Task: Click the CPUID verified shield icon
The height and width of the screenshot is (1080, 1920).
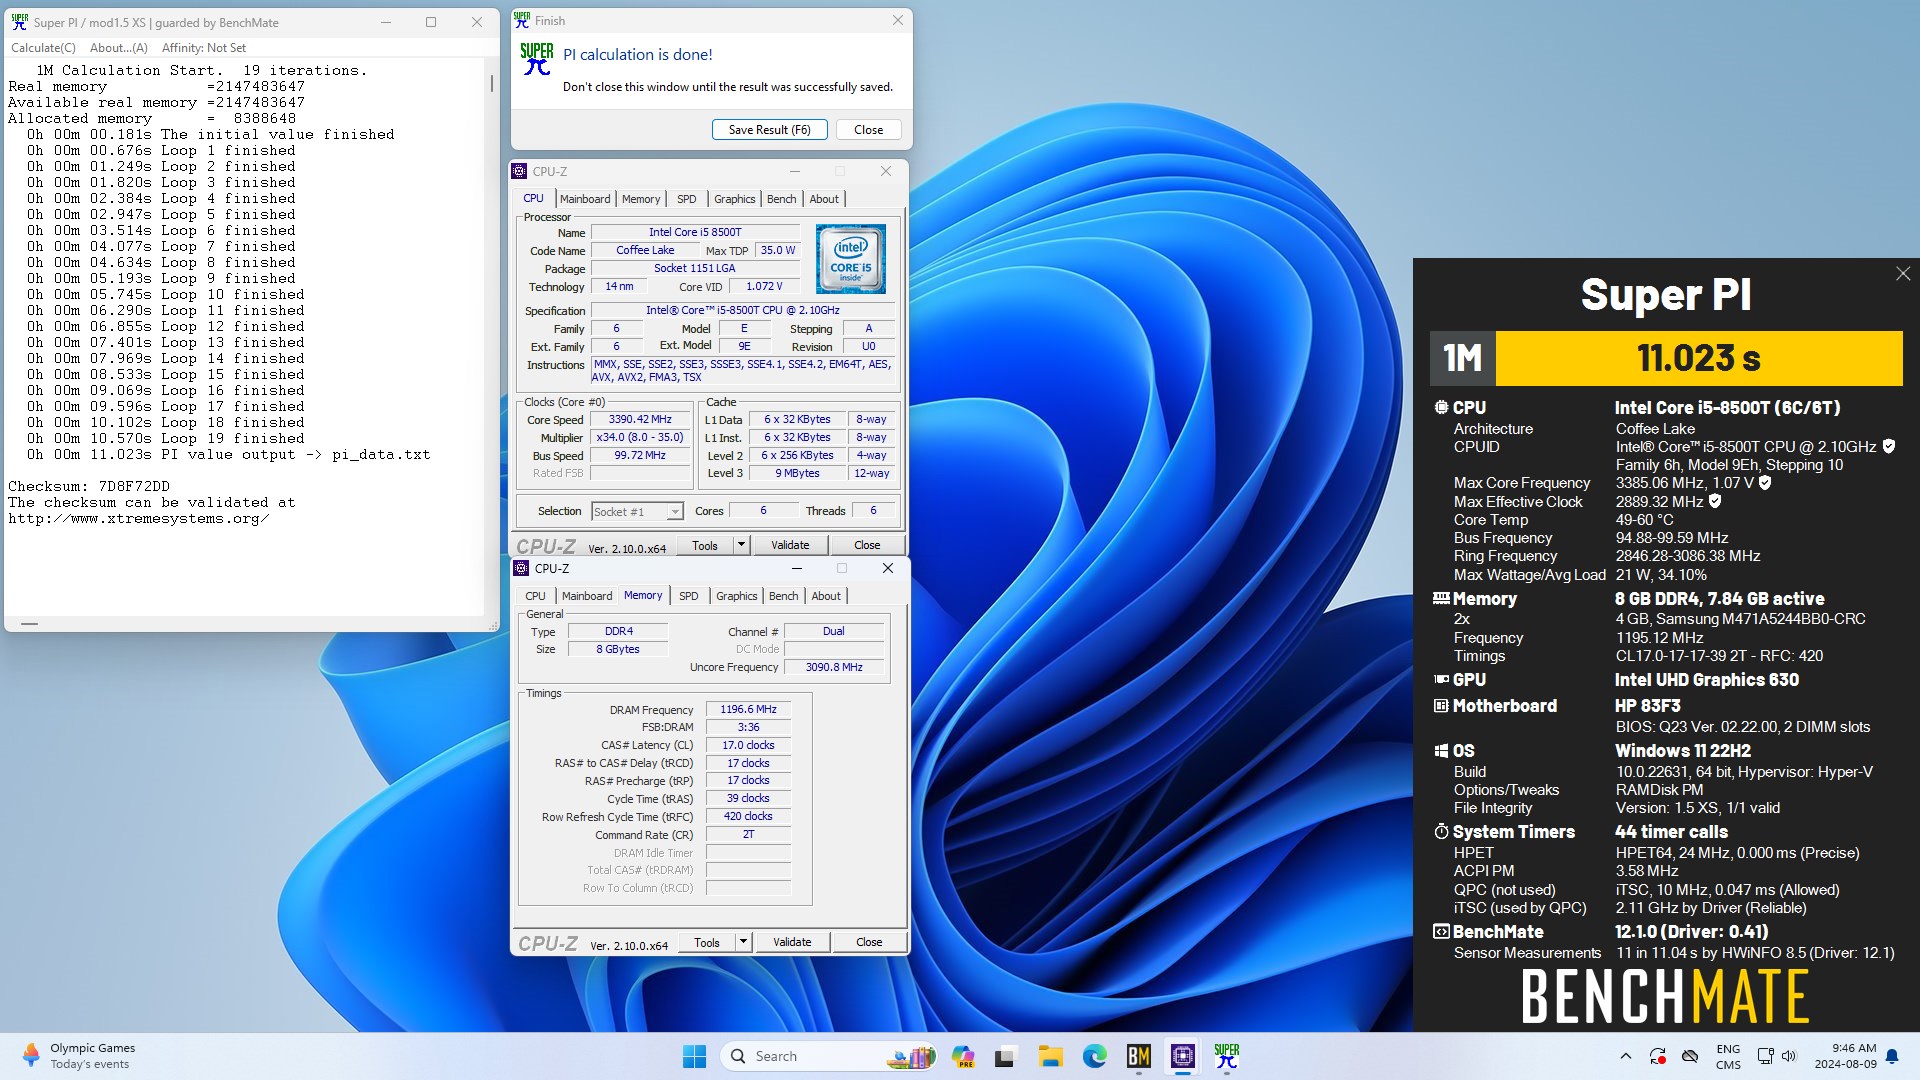Action: tap(1889, 447)
